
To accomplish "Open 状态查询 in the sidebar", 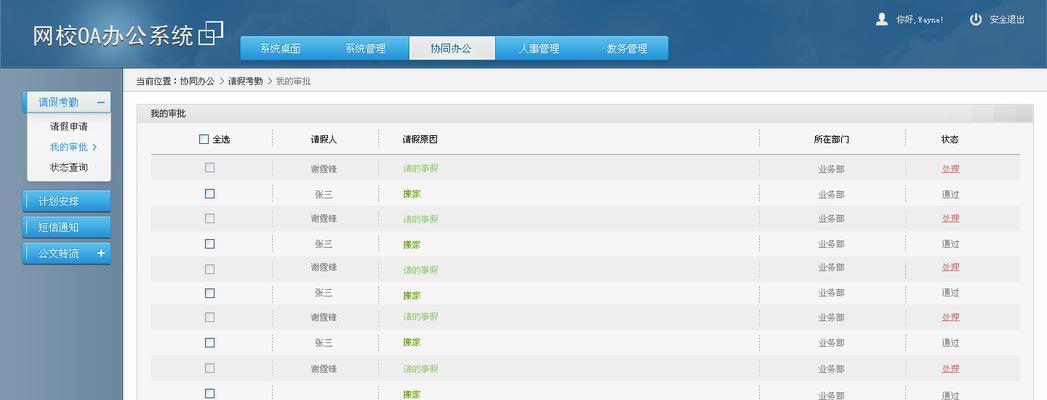I will click(69, 168).
